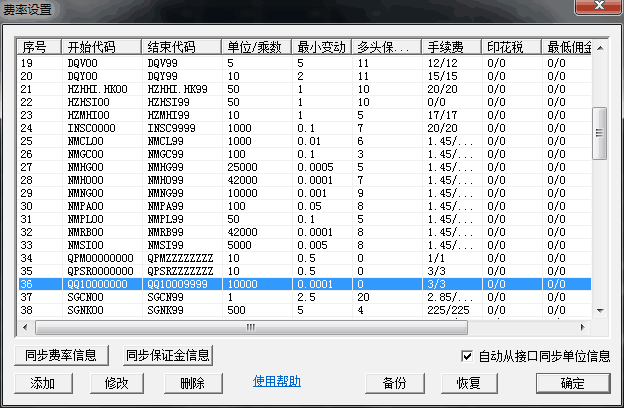Confirm with the 确定 button
624x408 pixels.
click(x=573, y=383)
